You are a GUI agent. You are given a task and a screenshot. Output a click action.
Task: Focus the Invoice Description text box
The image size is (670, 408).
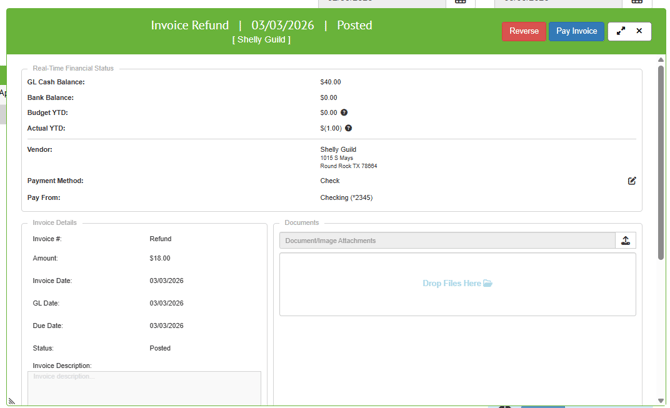point(144,388)
